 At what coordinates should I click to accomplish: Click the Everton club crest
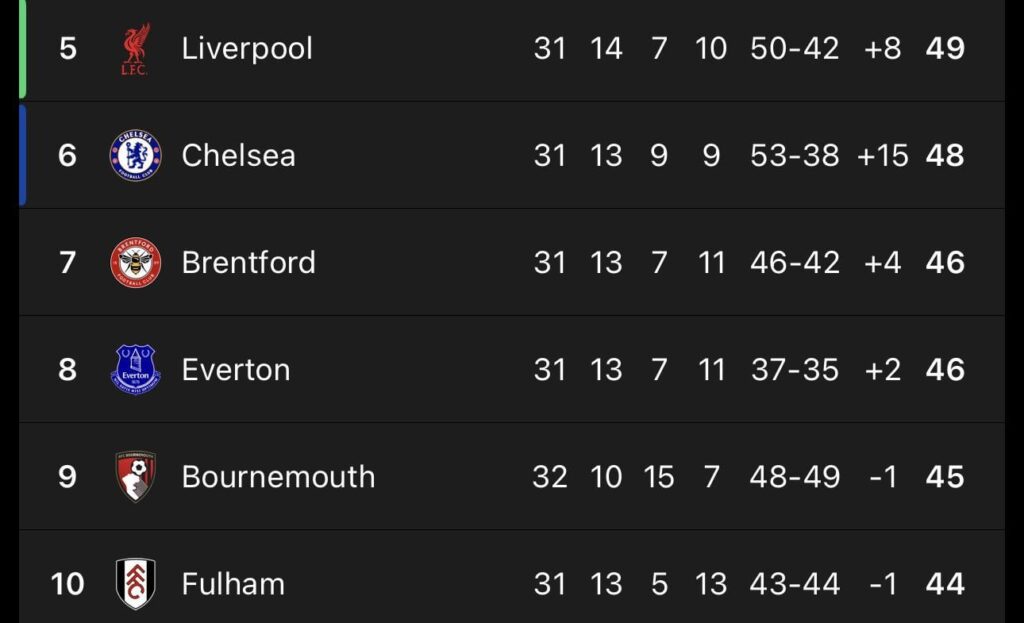[x=135, y=370]
